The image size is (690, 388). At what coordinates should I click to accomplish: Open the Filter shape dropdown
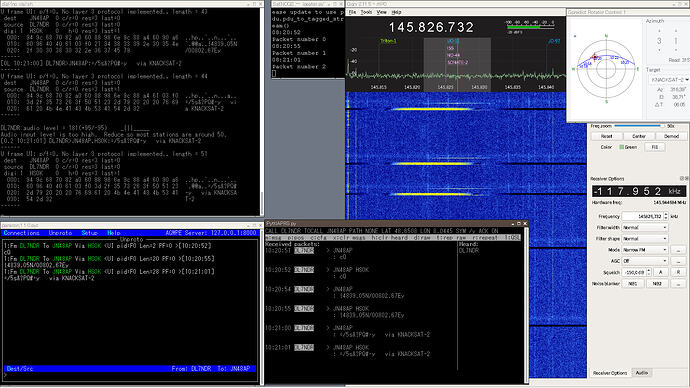click(645, 239)
